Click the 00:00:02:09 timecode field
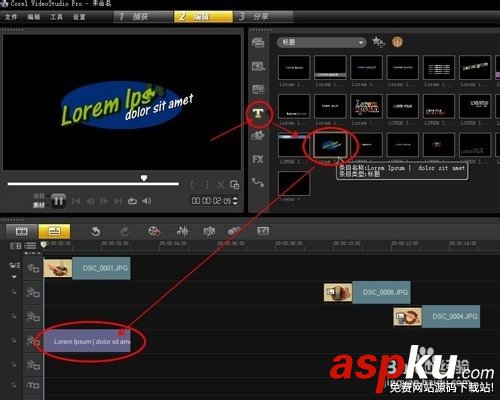This screenshot has width=500, height=400. point(211,201)
